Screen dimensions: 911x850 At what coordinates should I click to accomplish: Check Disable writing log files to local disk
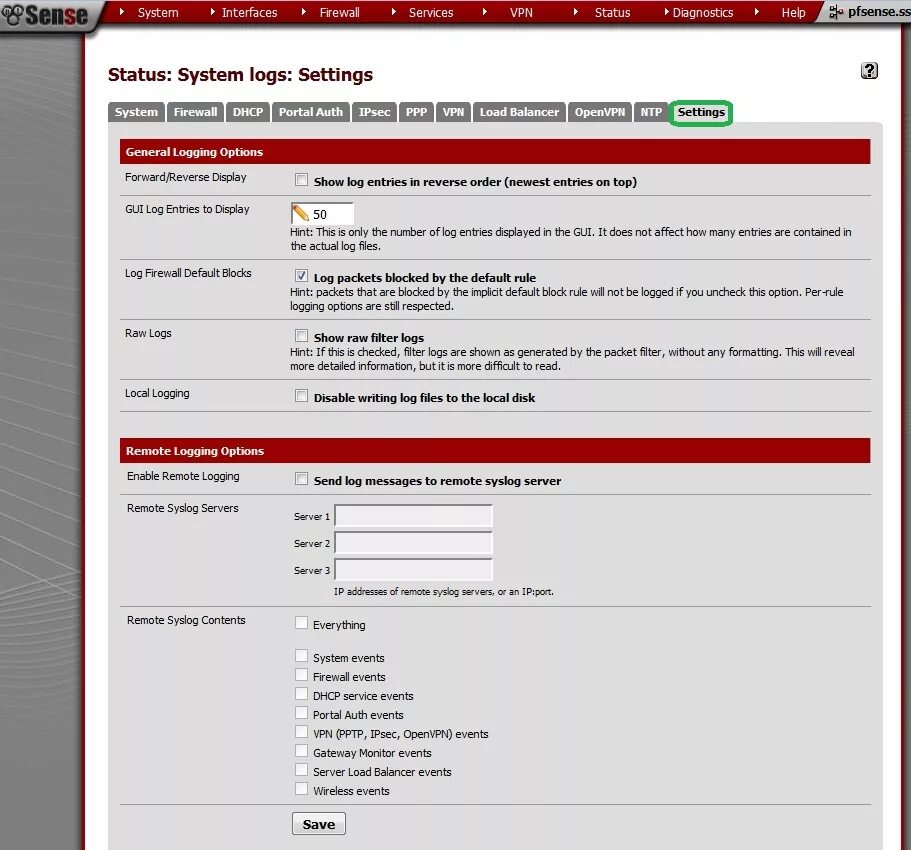[301, 396]
